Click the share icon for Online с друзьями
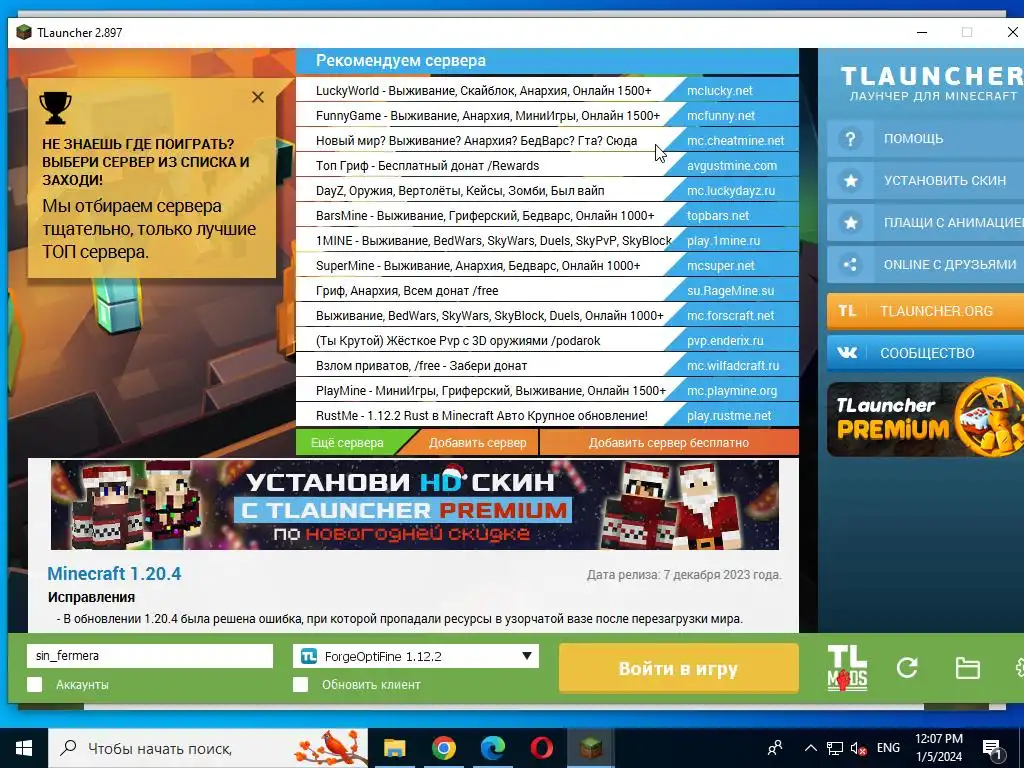The height and width of the screenshot is (768, 1024). coord(850,264)
